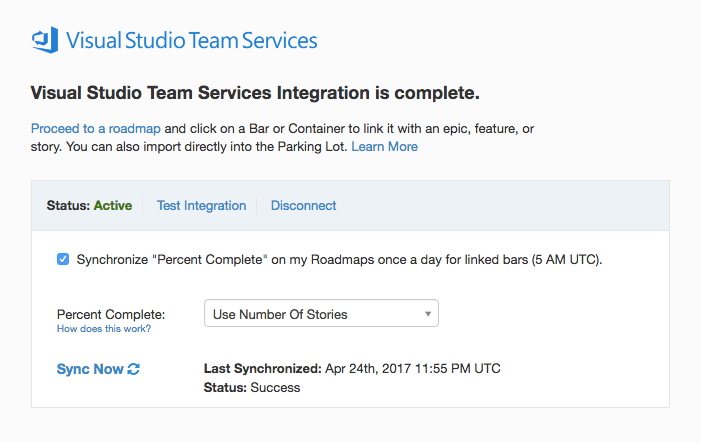Open How does this work? help link

pos(104,329)
